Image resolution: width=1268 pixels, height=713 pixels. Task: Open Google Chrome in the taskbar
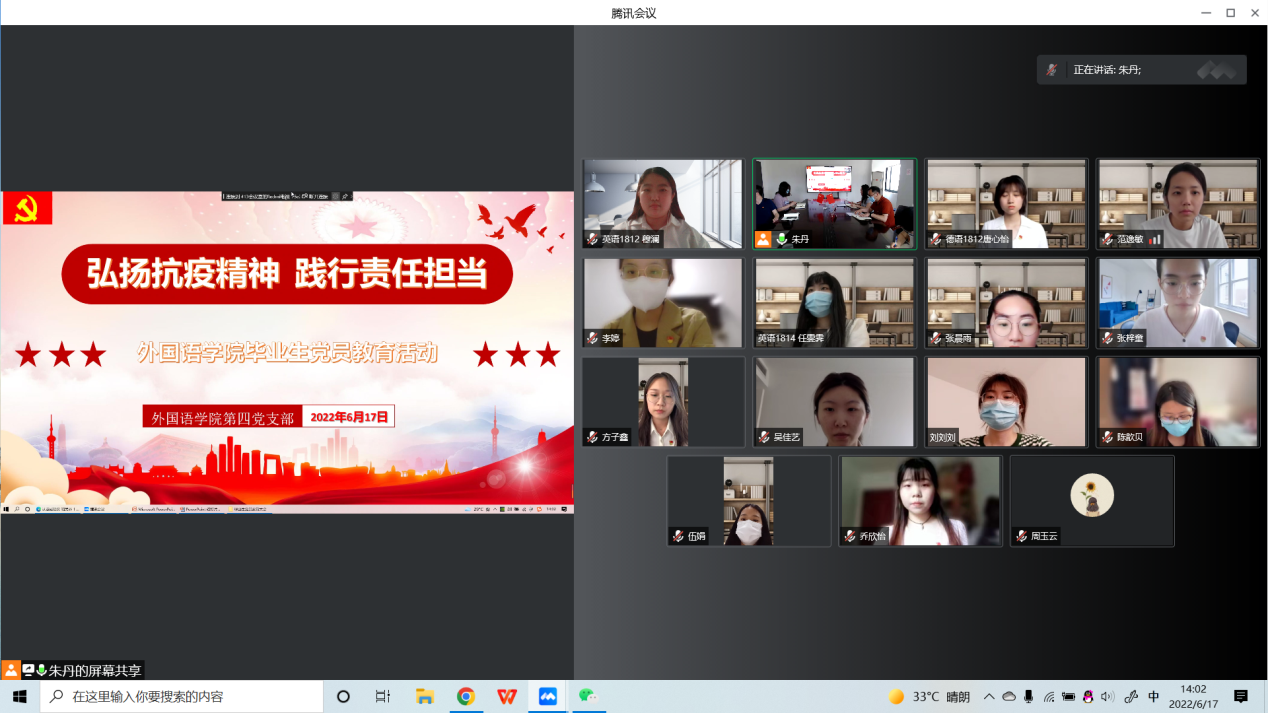pyautogui.click(x=466, y=697)
